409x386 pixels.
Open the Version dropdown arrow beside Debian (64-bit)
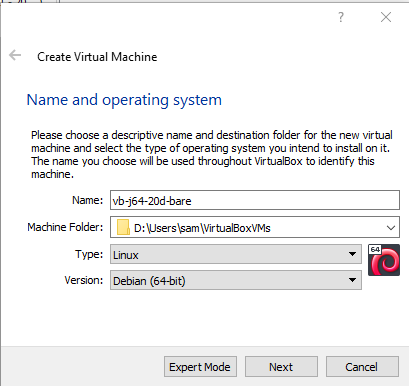coord(352,280)
